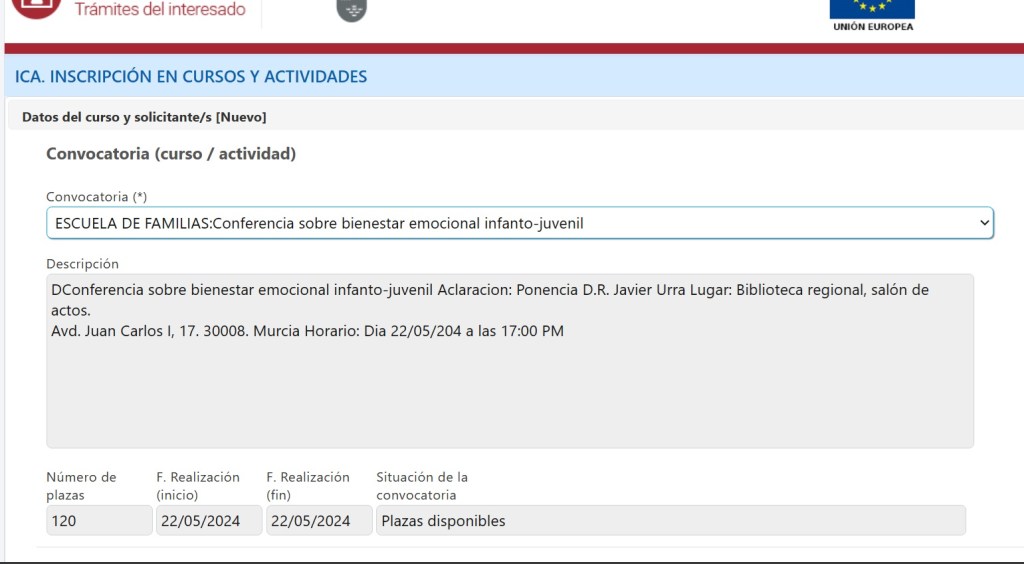Click the Situación de la convocatoria label

point(422,486)
